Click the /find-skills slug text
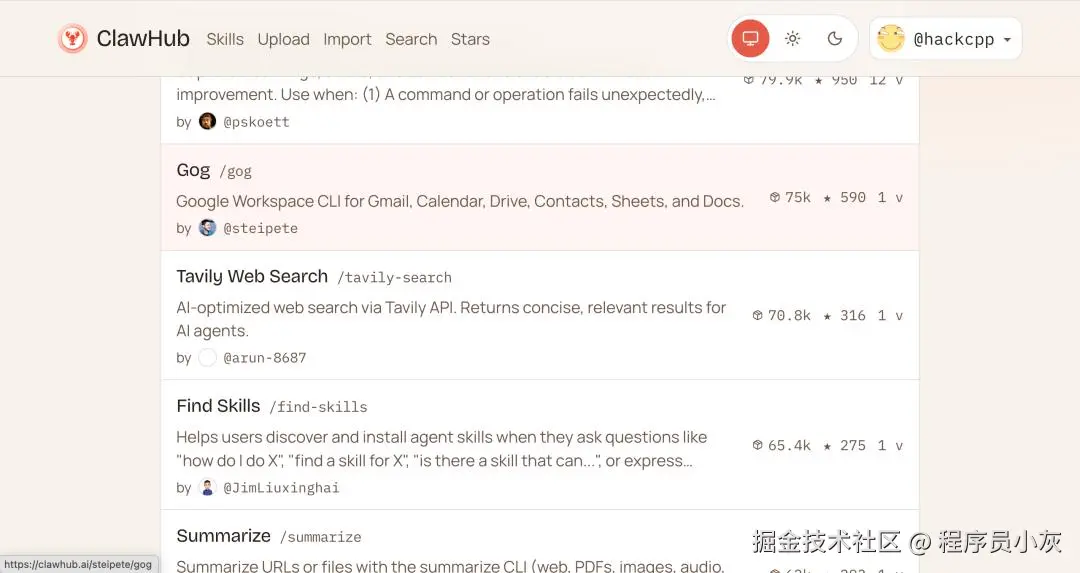 coord(318,407)
